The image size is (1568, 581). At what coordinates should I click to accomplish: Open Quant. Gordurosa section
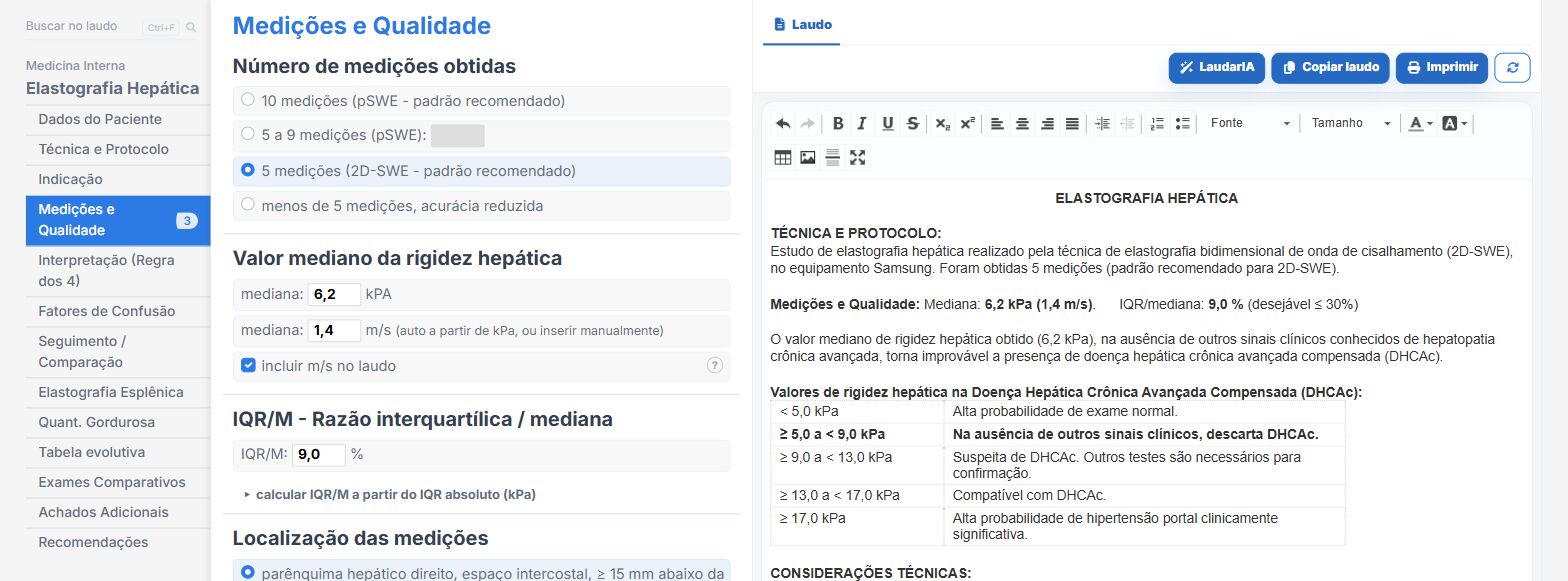118,422
